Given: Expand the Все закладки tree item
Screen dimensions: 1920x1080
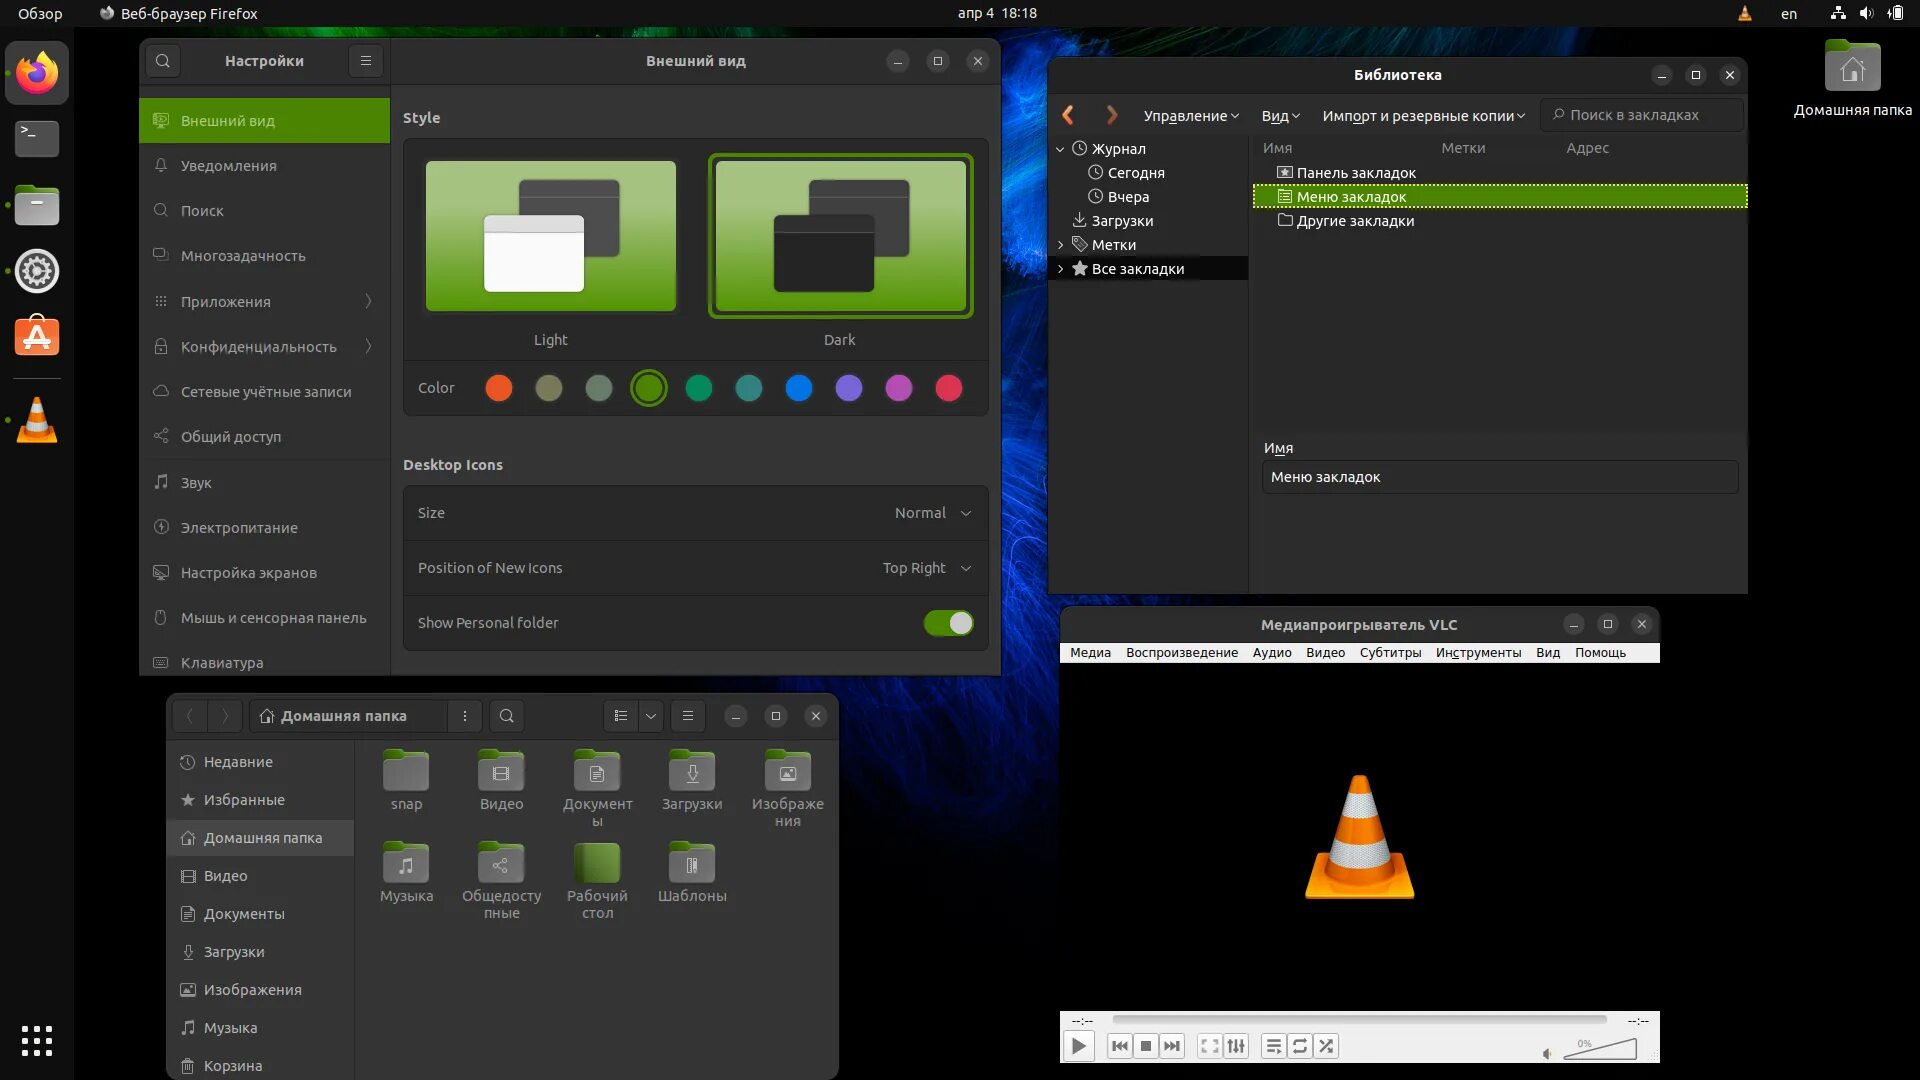Looking at the screenshot, I should tap(1061, 269).
